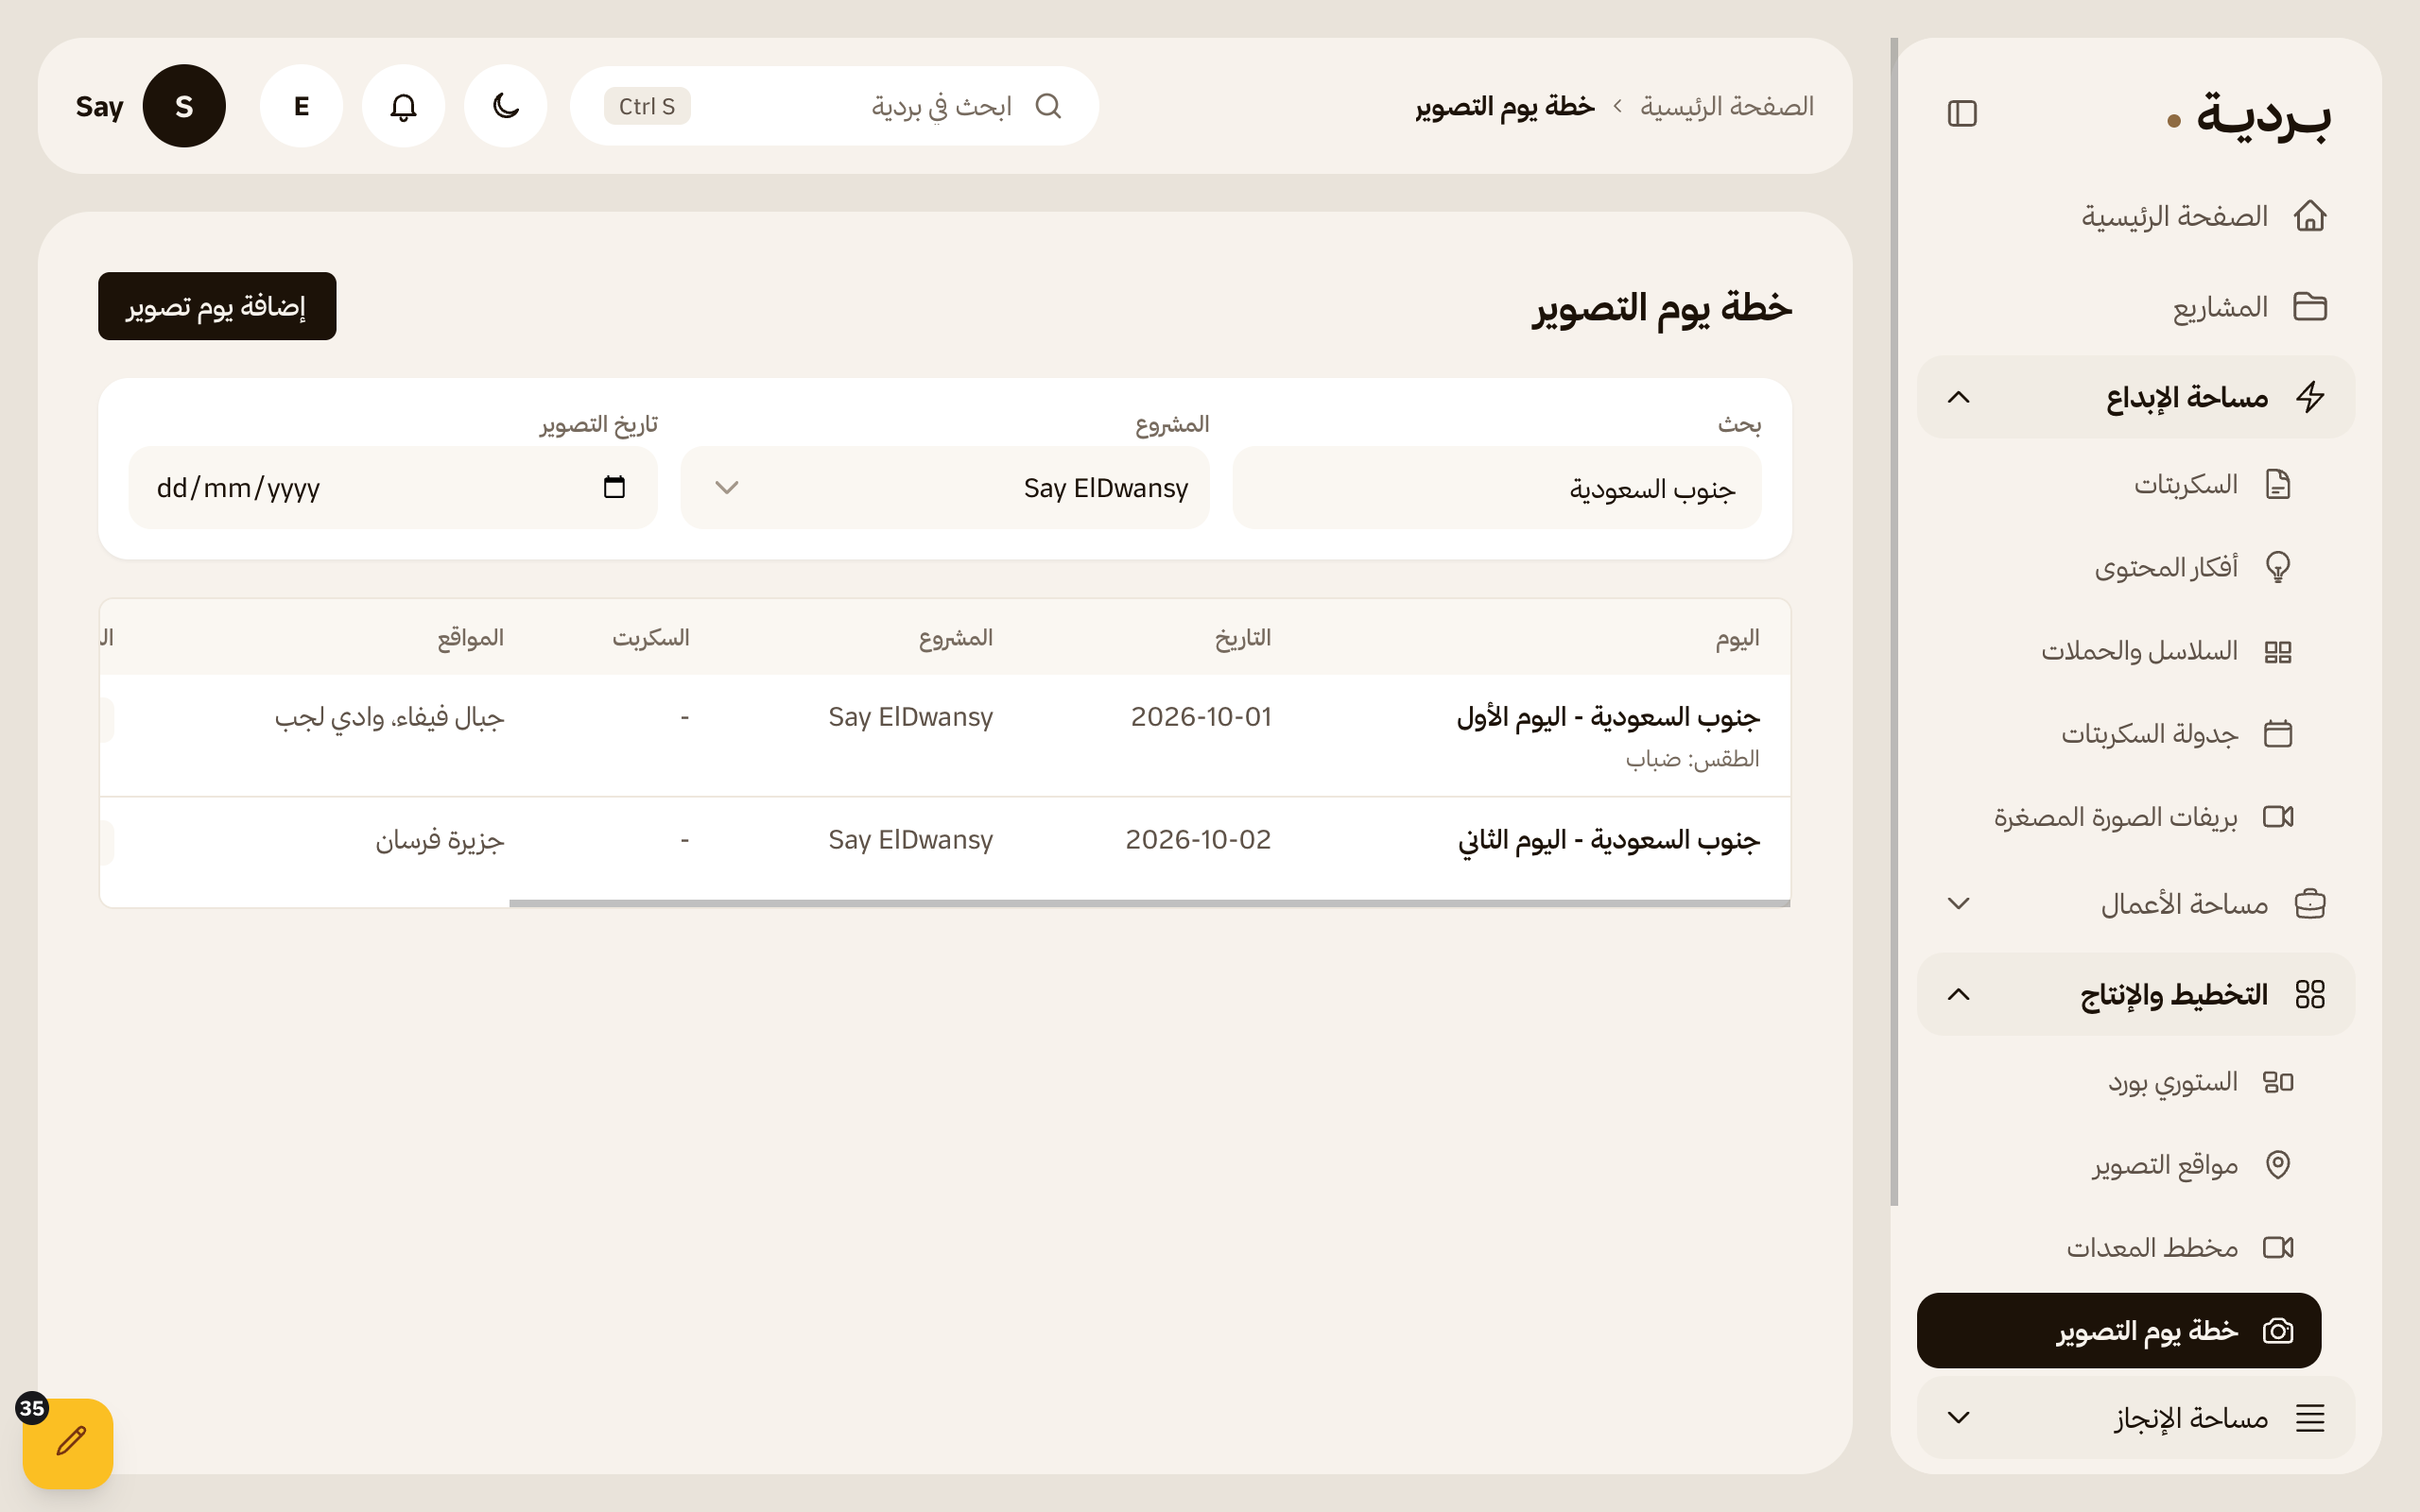Open جدولة السكربتات menu item
Image resolution: width=2420 pixels, height=1512 pixels.
tap(2118, 733)
